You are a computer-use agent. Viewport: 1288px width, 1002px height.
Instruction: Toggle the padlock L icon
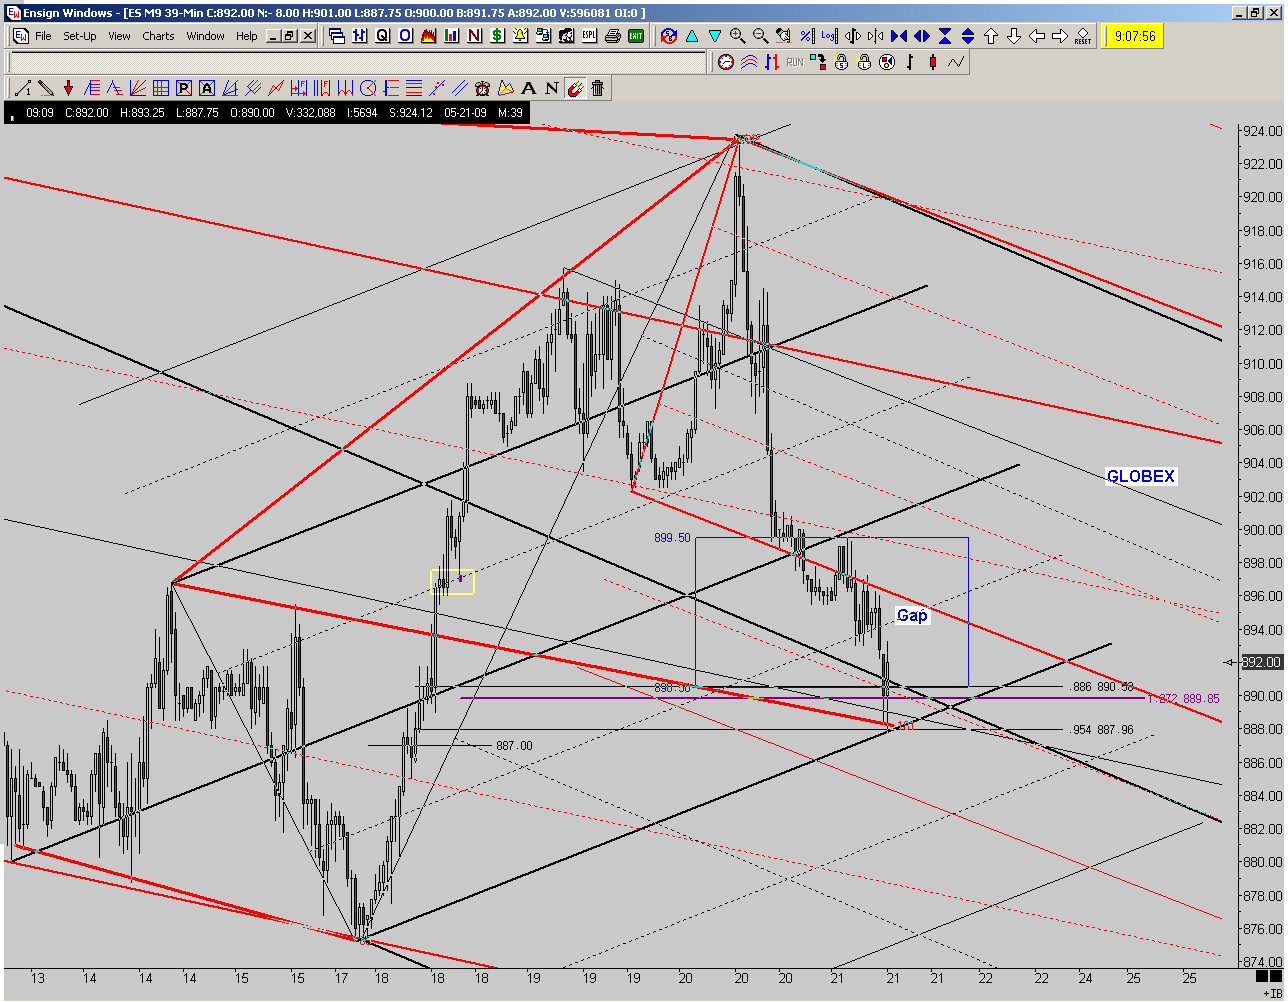pos(864,62)
